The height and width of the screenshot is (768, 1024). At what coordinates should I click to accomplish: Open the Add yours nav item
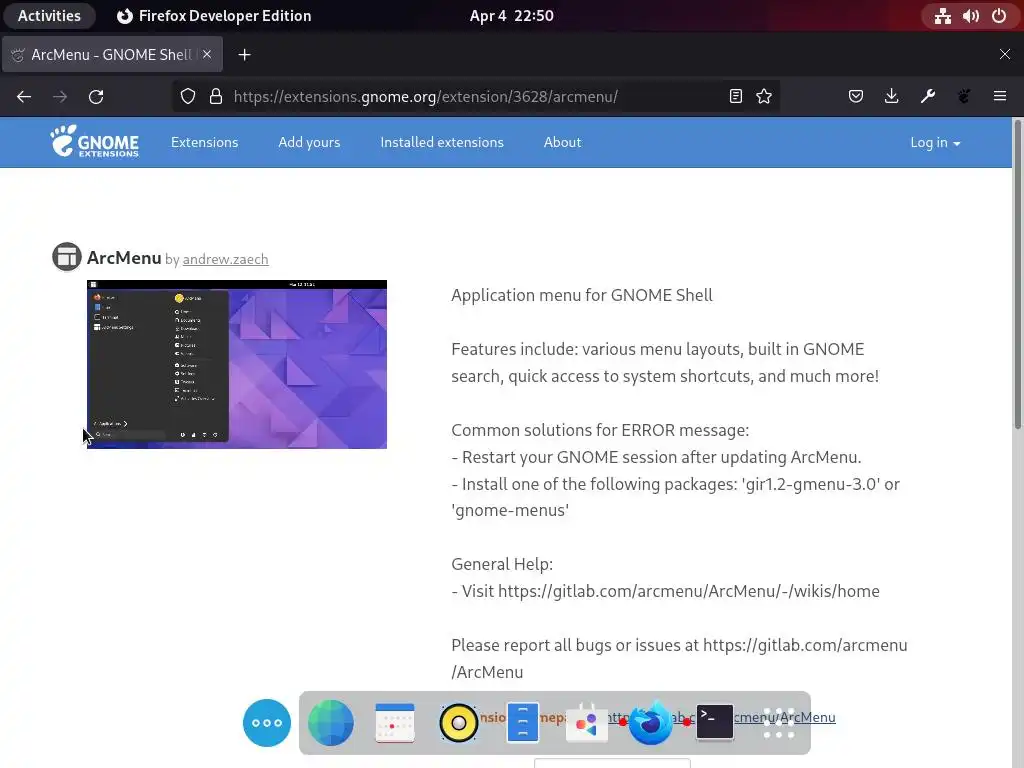point(310,142)
